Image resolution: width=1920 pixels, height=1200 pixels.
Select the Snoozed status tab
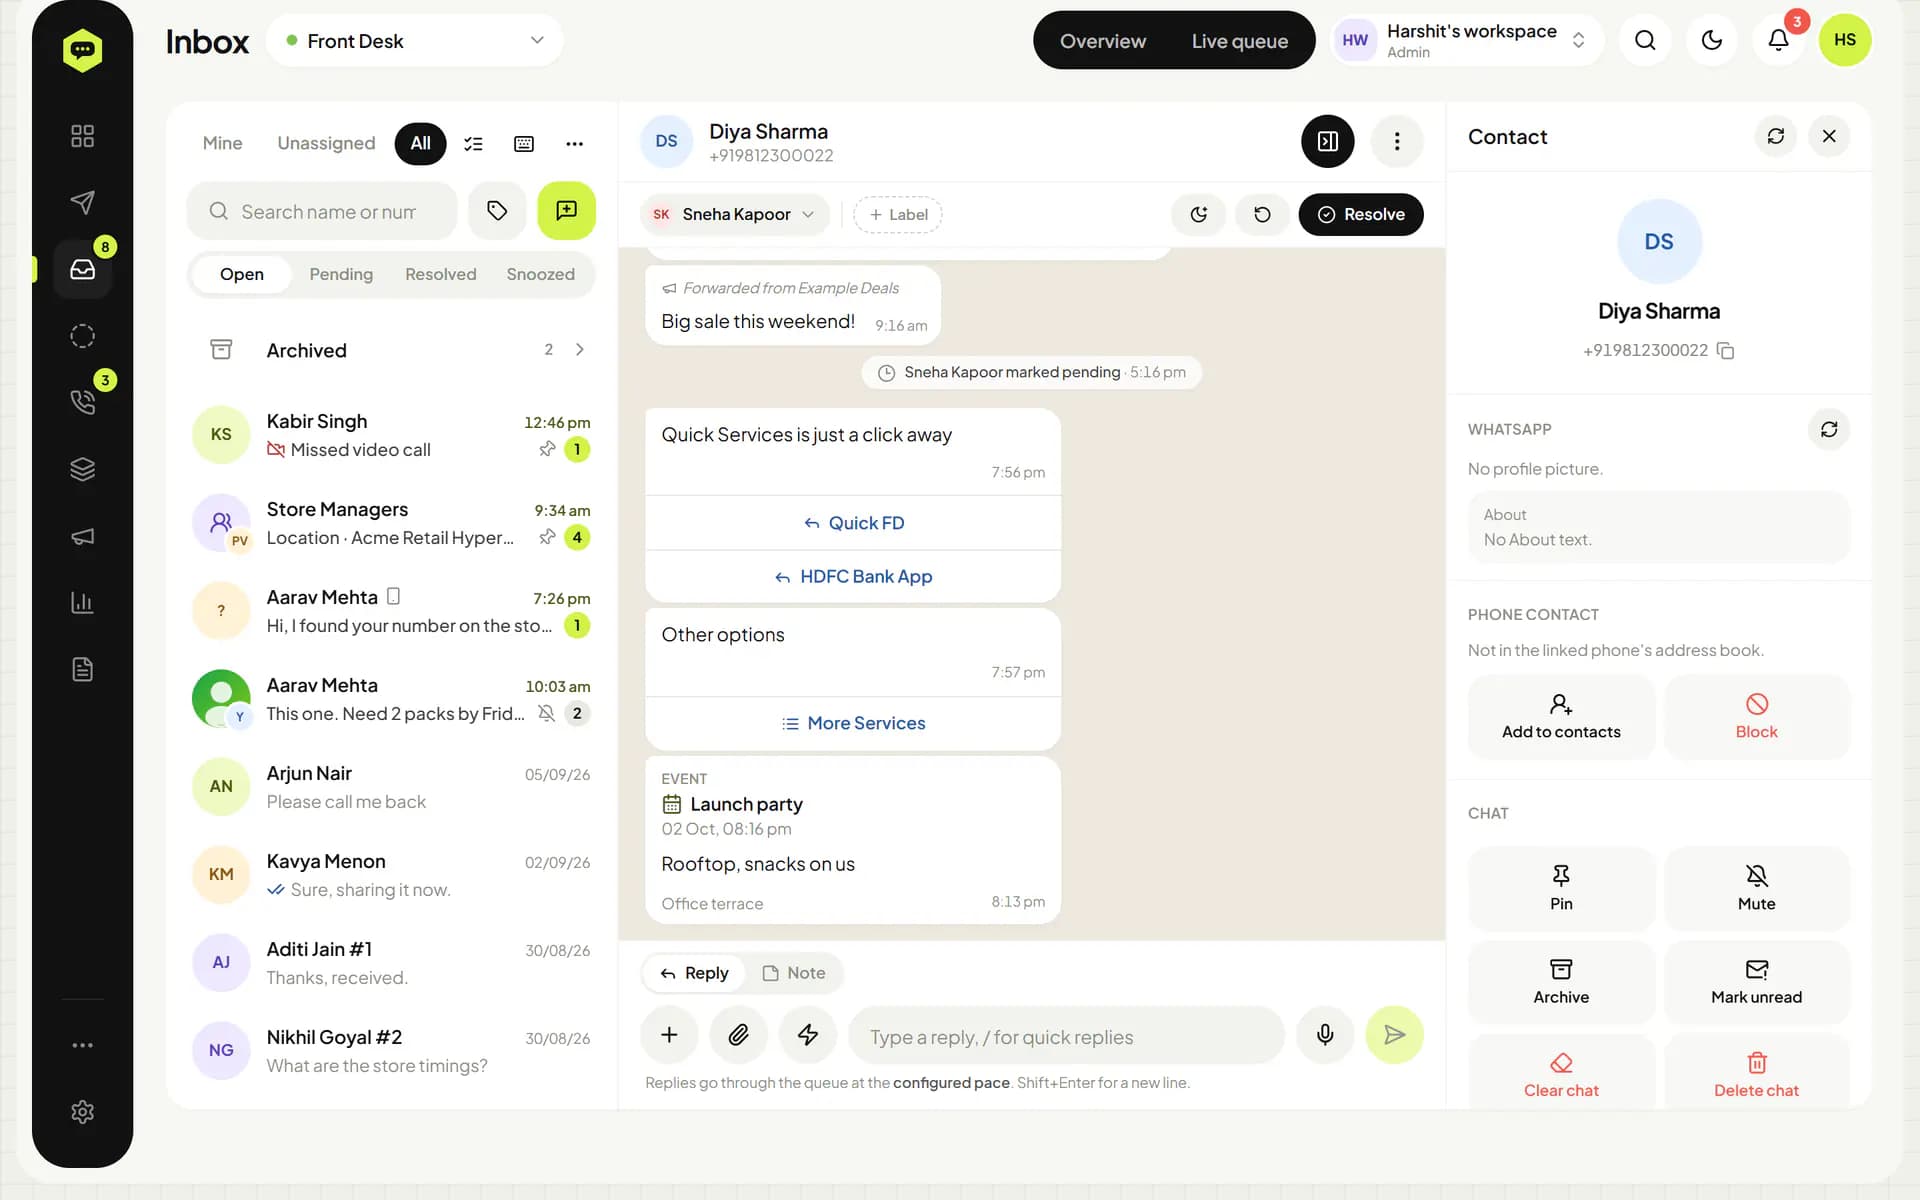[540, 274]
